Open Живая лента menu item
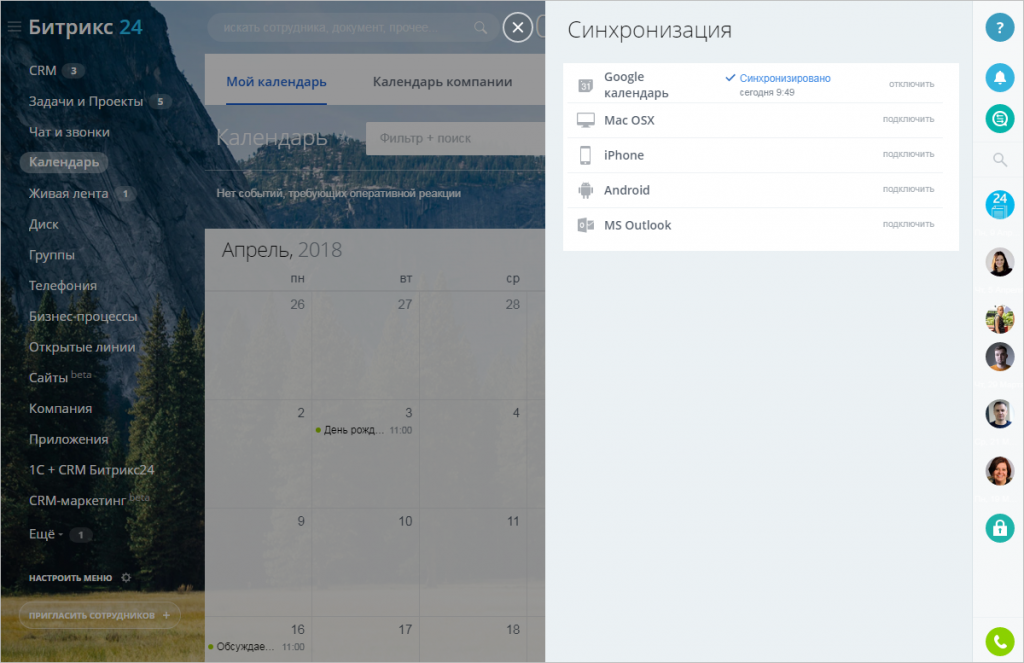The width and height of the screenshot is (1024, 663). point(69,193)
